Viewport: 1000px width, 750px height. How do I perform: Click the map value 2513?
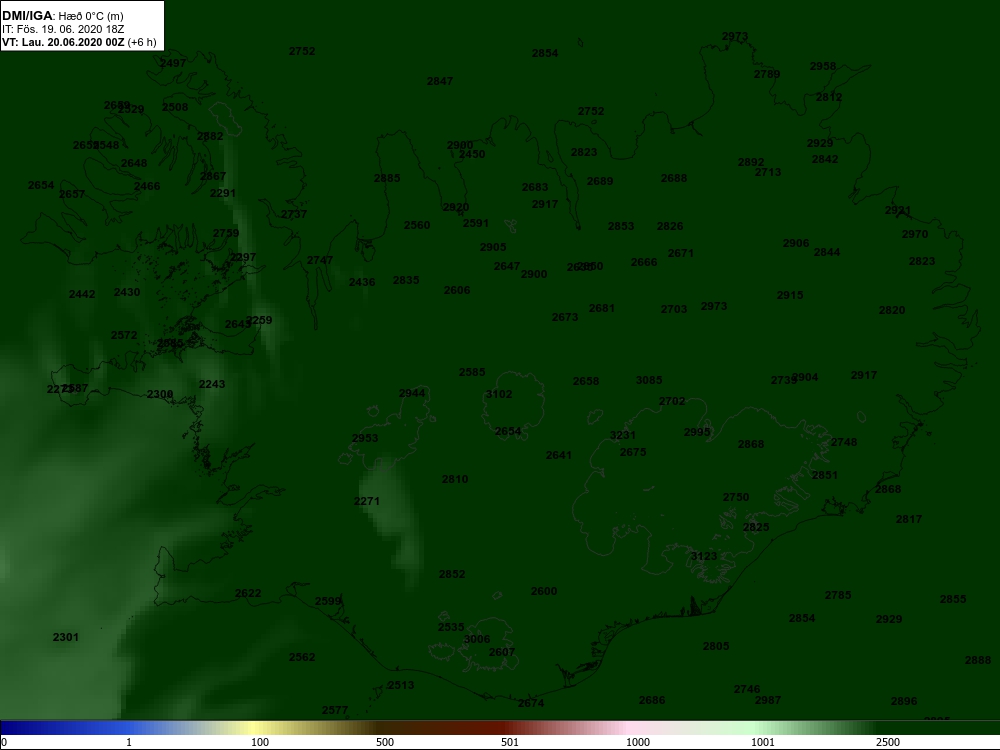tap(401, 686)
